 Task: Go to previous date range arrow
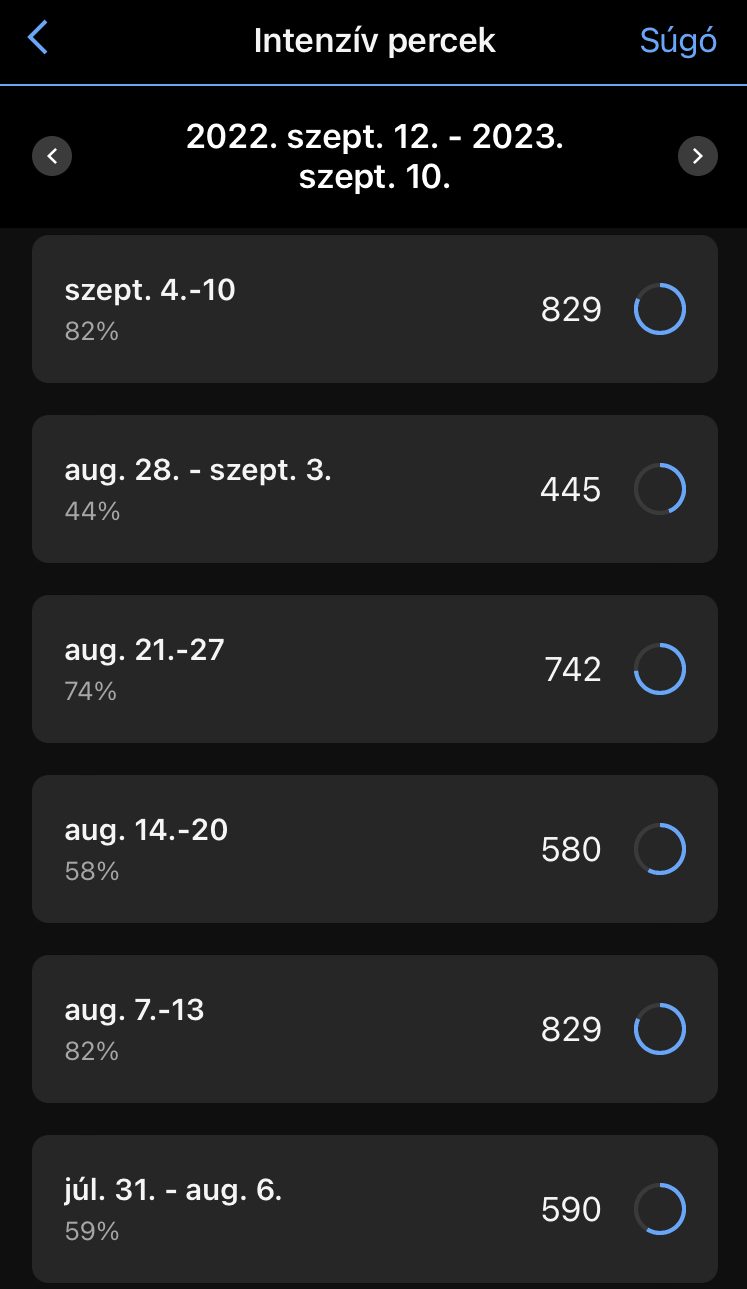pos(52,157)
